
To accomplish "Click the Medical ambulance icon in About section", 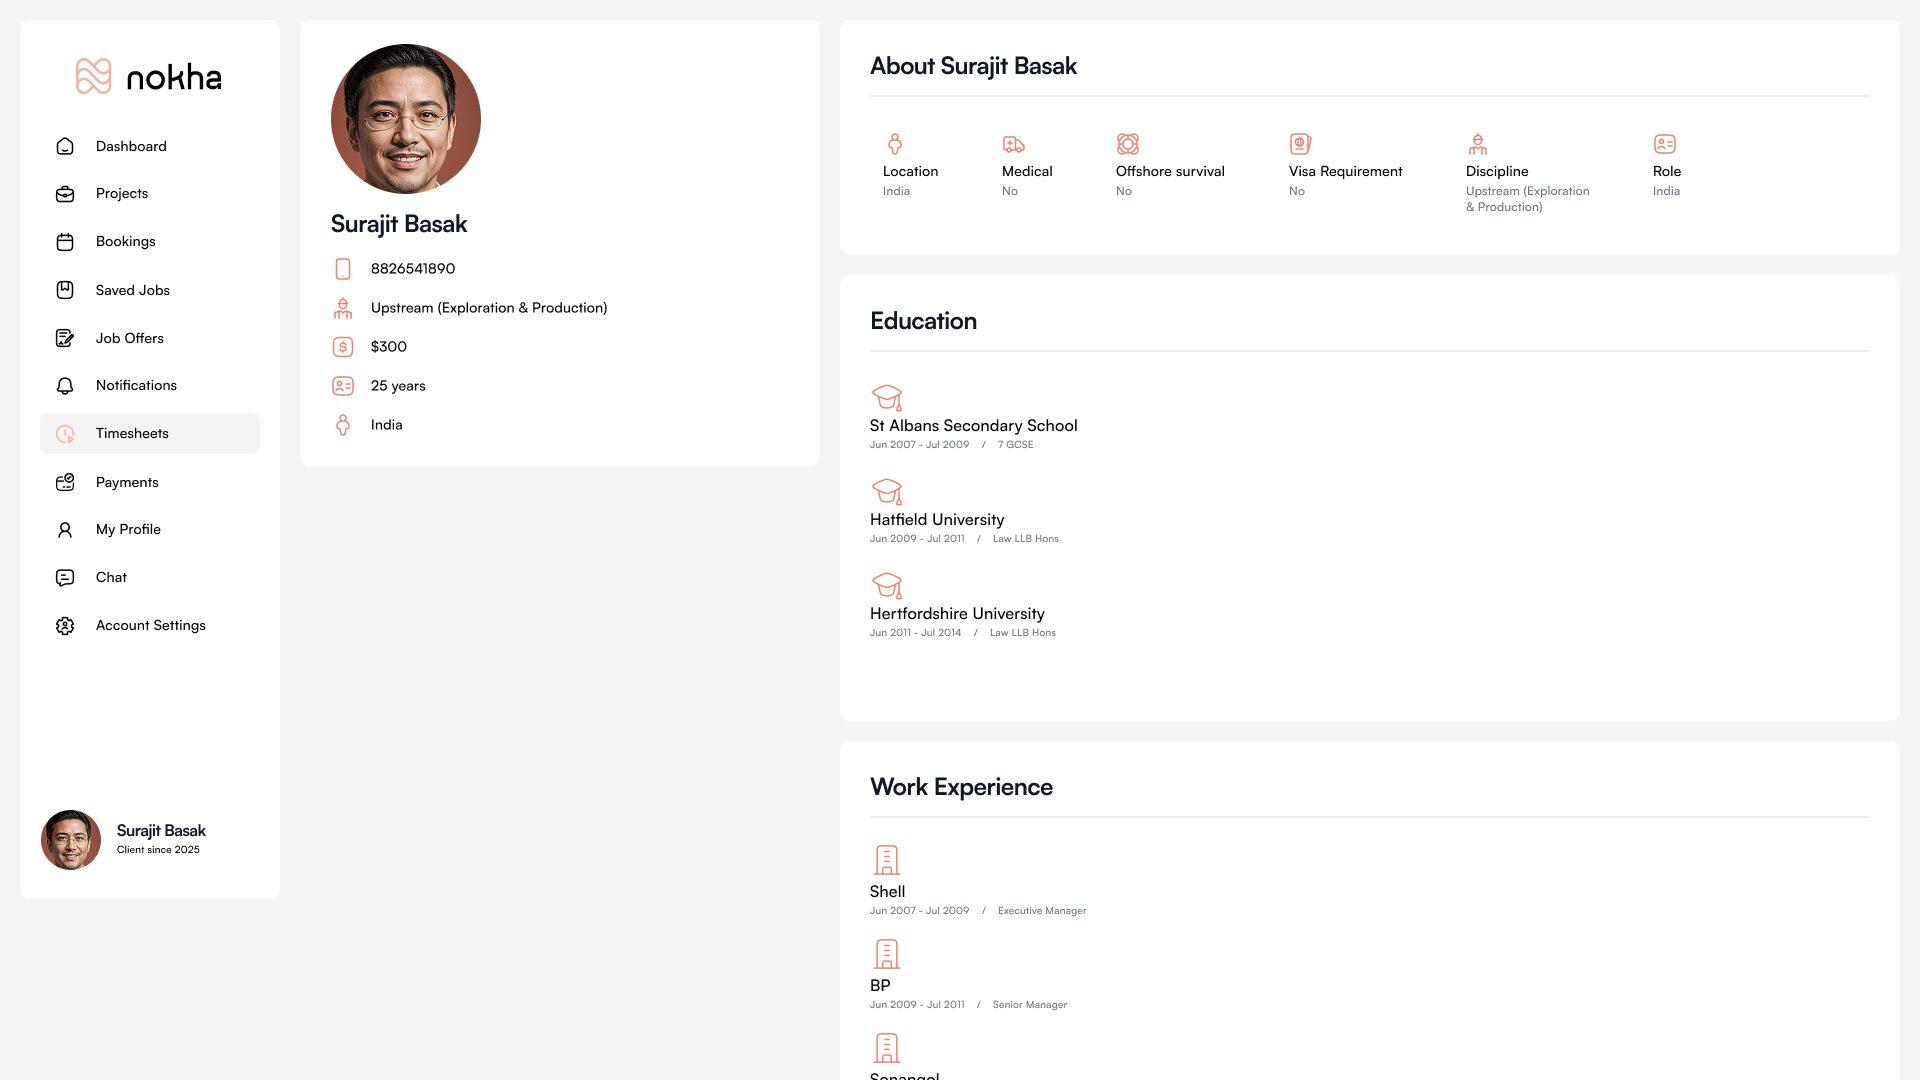I will point(1011,144).
